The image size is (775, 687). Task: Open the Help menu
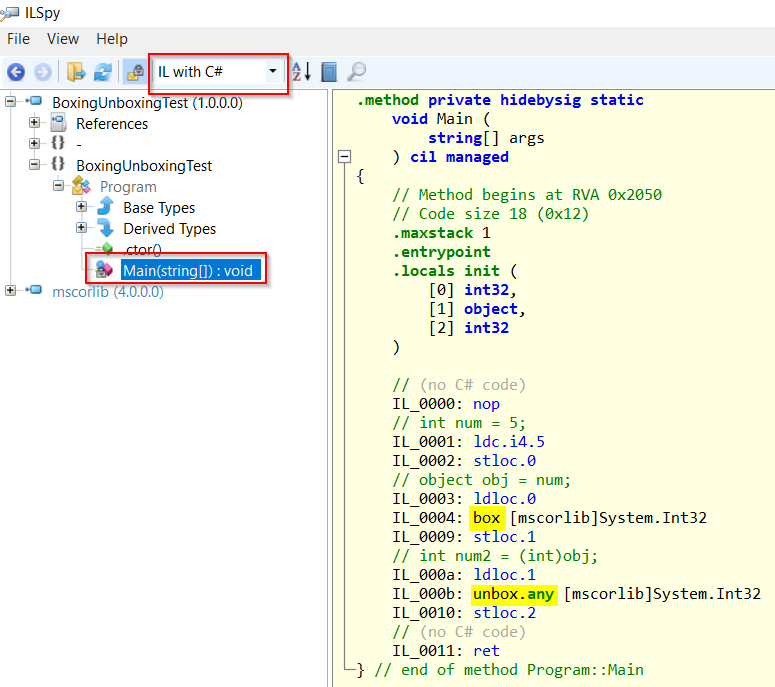click(112, 39)
